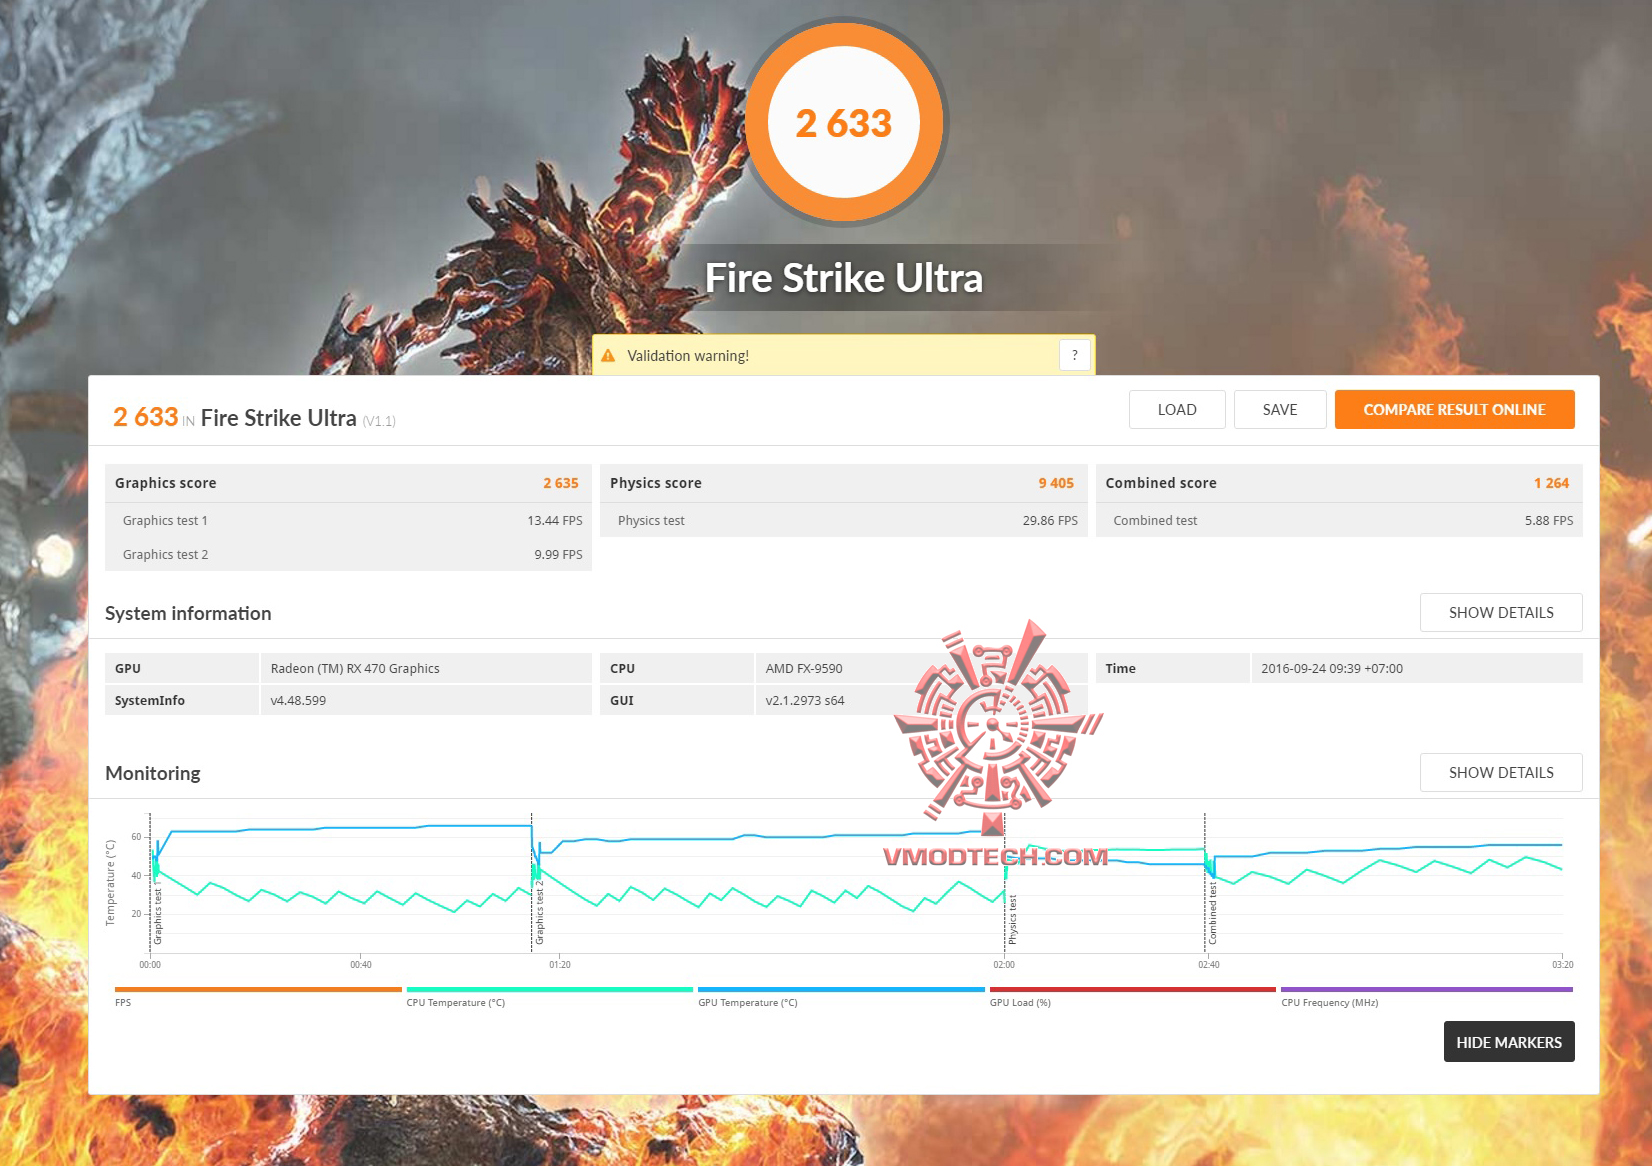Screen dimensions: 1652x1166
Task: Click the 00:40 tick on the chart time axis
Action: (x=361, y=965)
